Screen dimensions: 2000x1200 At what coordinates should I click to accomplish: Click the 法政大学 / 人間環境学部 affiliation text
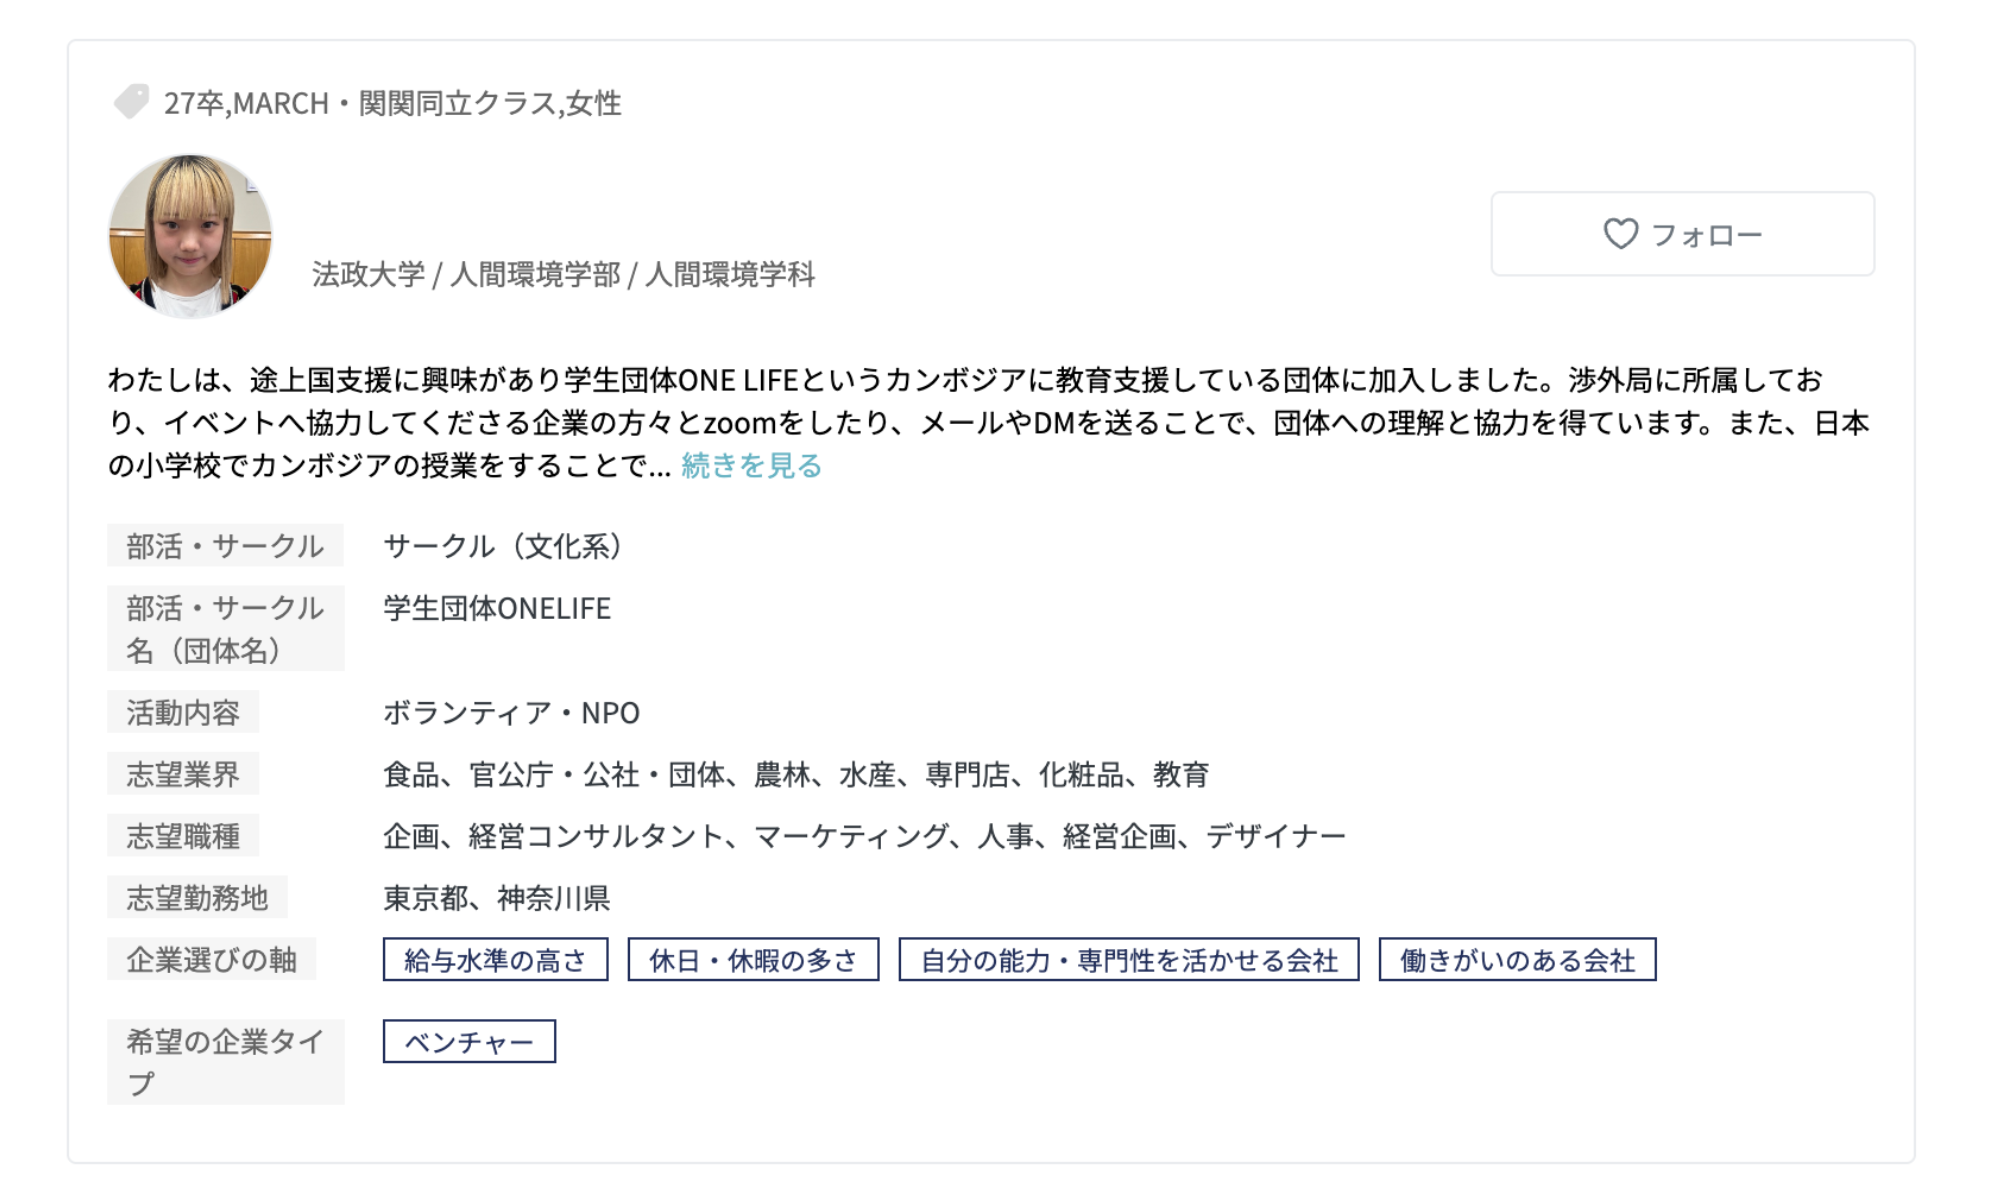click(563, 274)
